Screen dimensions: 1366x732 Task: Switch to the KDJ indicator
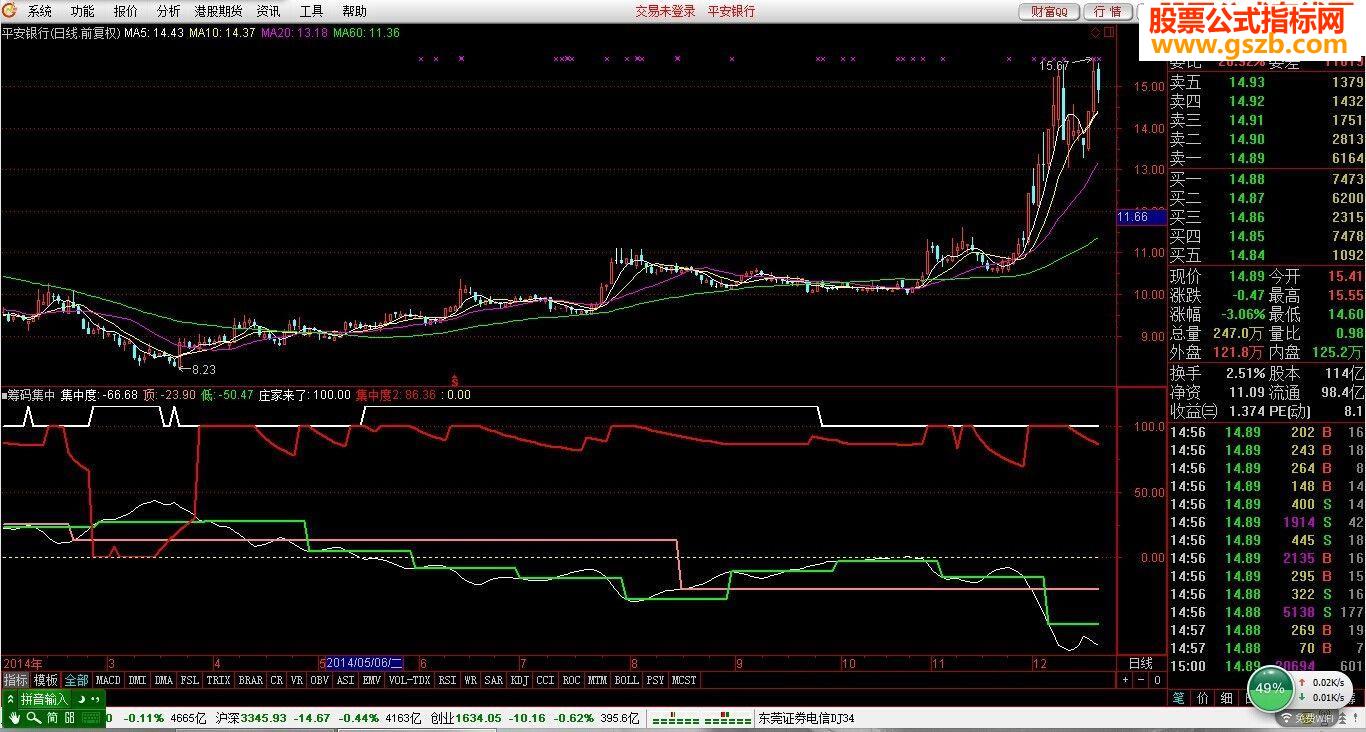[520, 680]
